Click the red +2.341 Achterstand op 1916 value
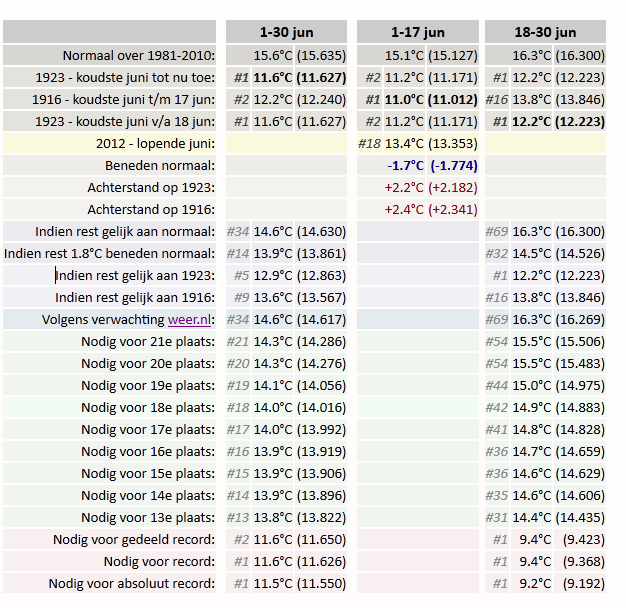The height and width of the screenshot is (608, 626). point(453,209)
